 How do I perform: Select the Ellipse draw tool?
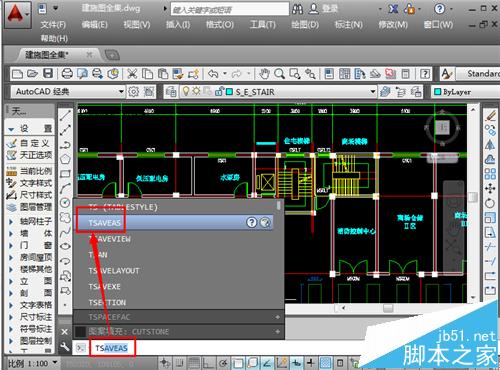point(65,246)
